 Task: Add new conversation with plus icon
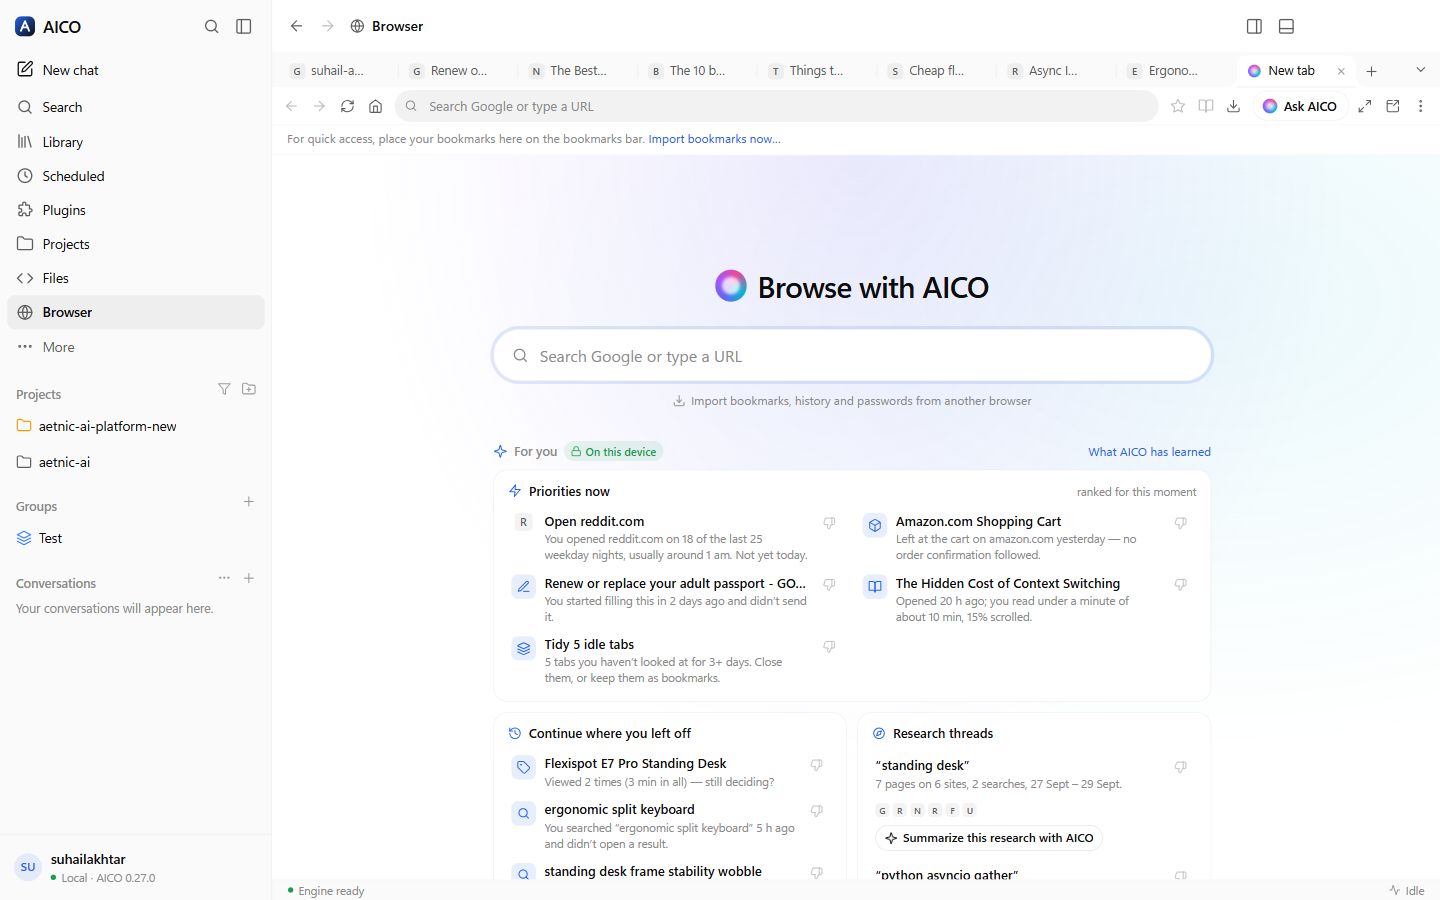(249, 578)
